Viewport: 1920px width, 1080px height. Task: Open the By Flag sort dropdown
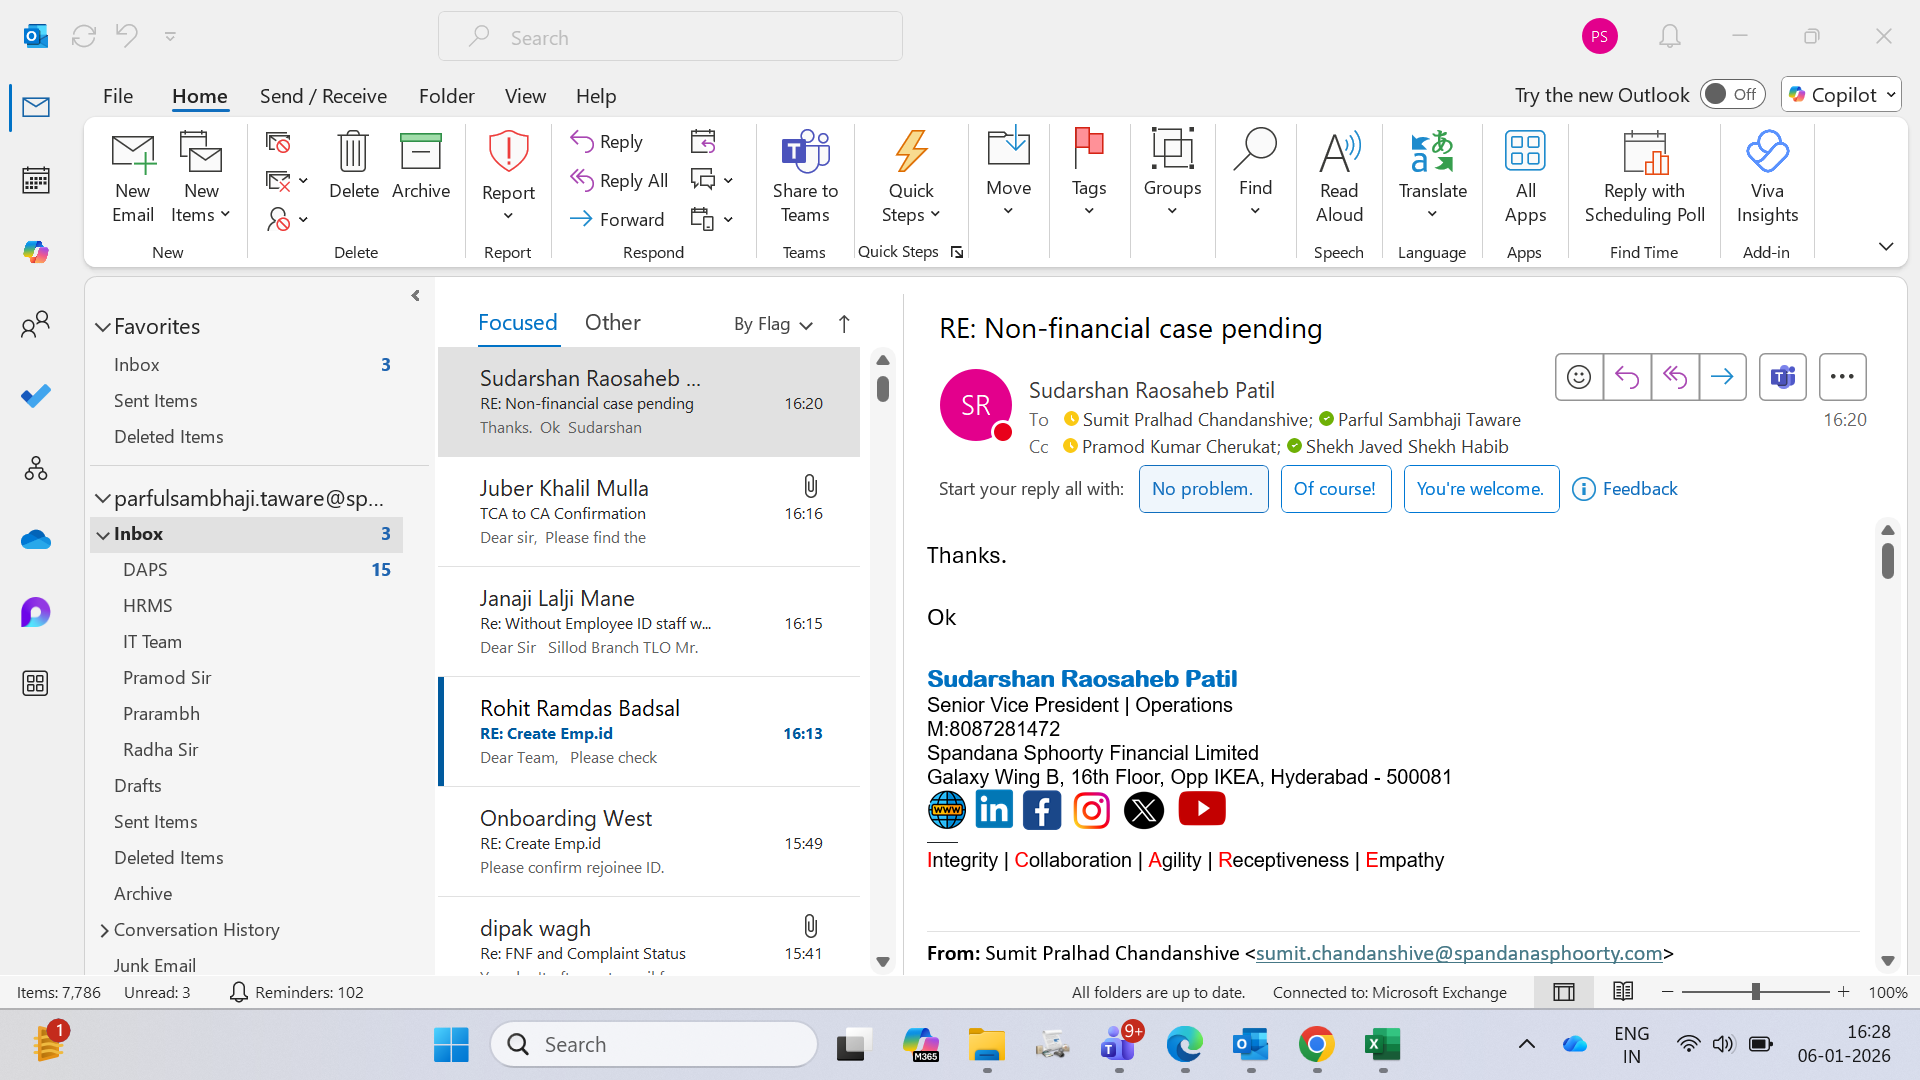(x=772, y=324)
